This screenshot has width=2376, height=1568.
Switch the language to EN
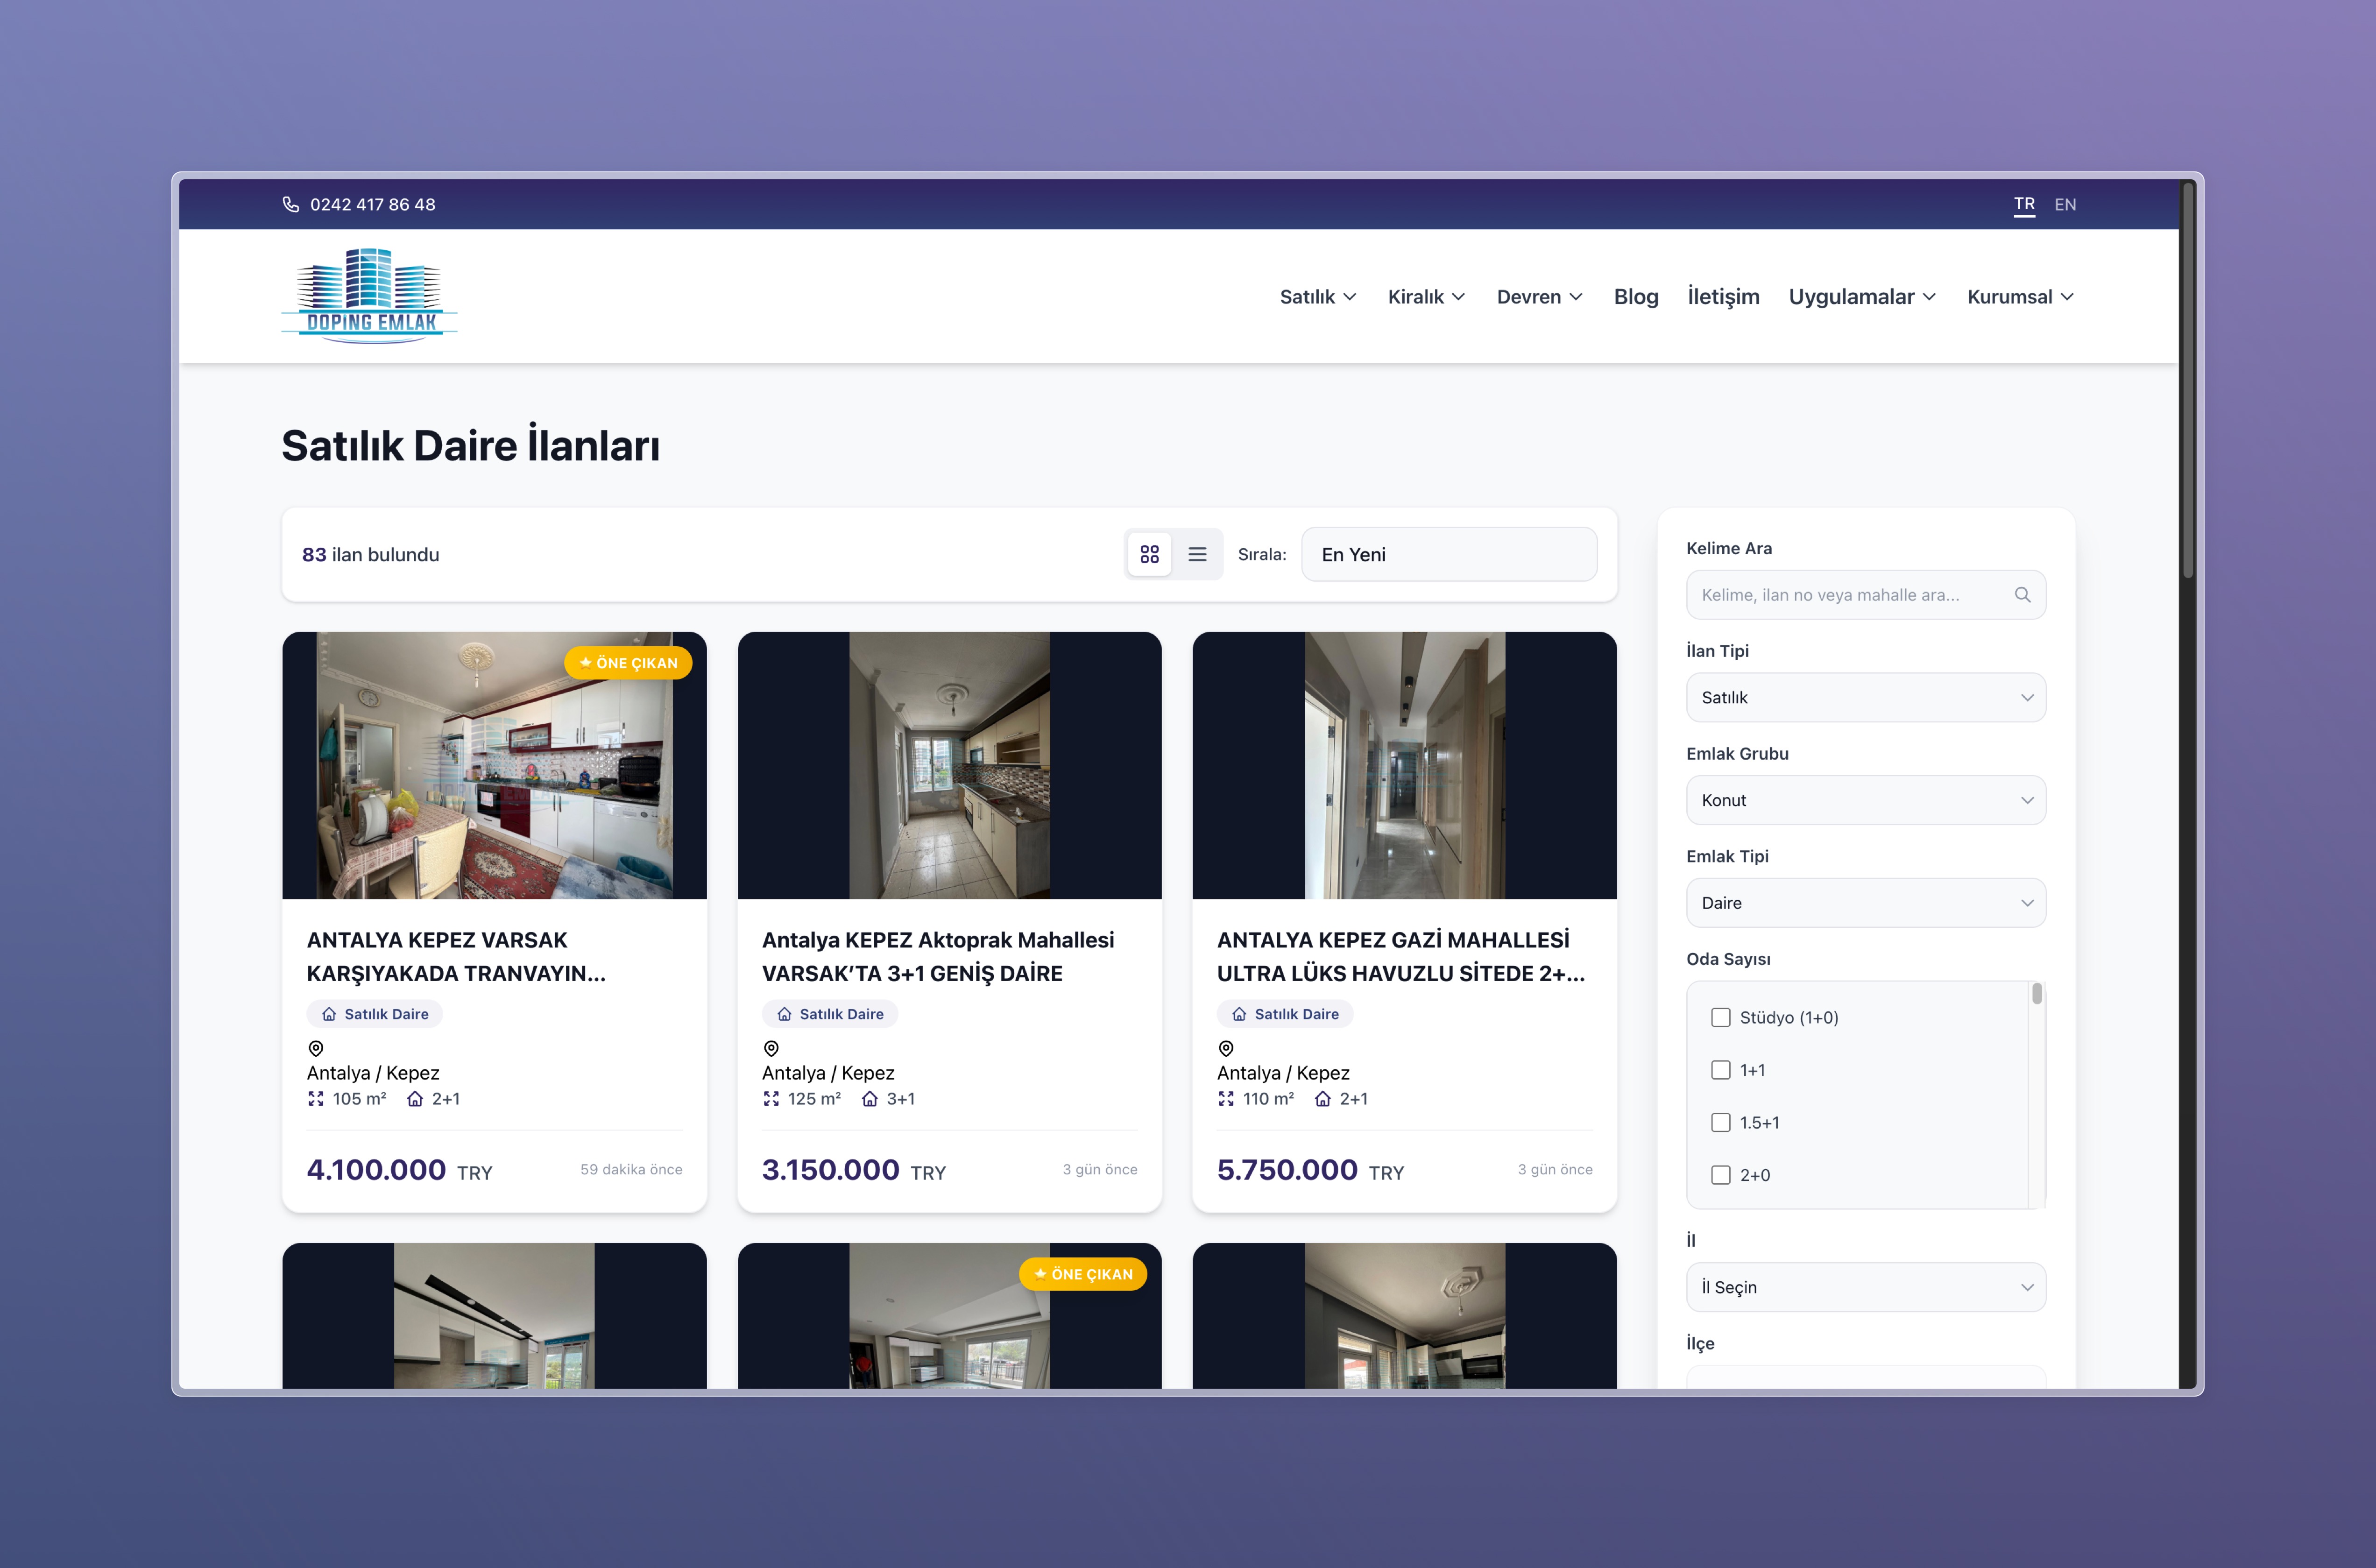(x=2065, y=204)
